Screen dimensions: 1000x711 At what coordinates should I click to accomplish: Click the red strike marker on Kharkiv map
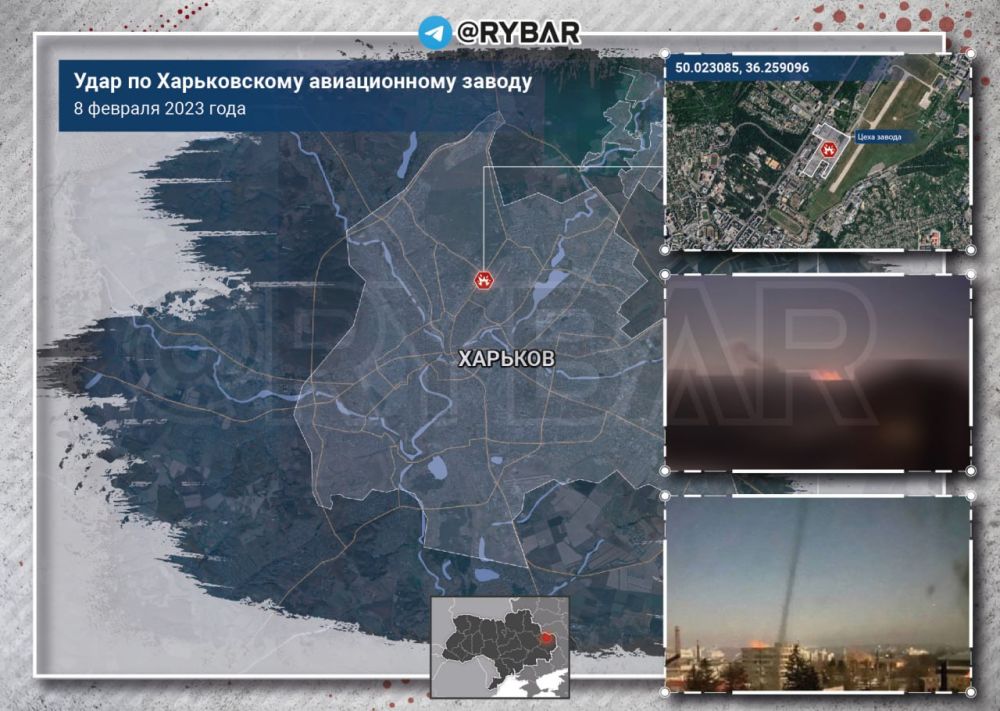coord(484,280)
